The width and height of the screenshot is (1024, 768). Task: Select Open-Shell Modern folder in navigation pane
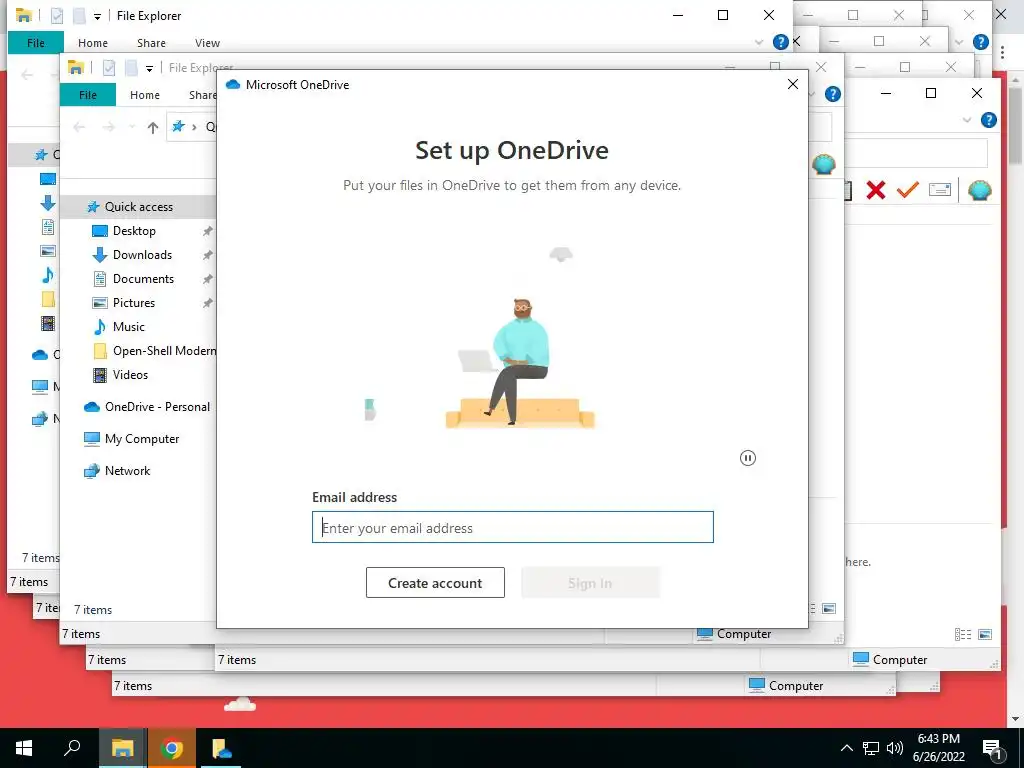coord(164,351)
